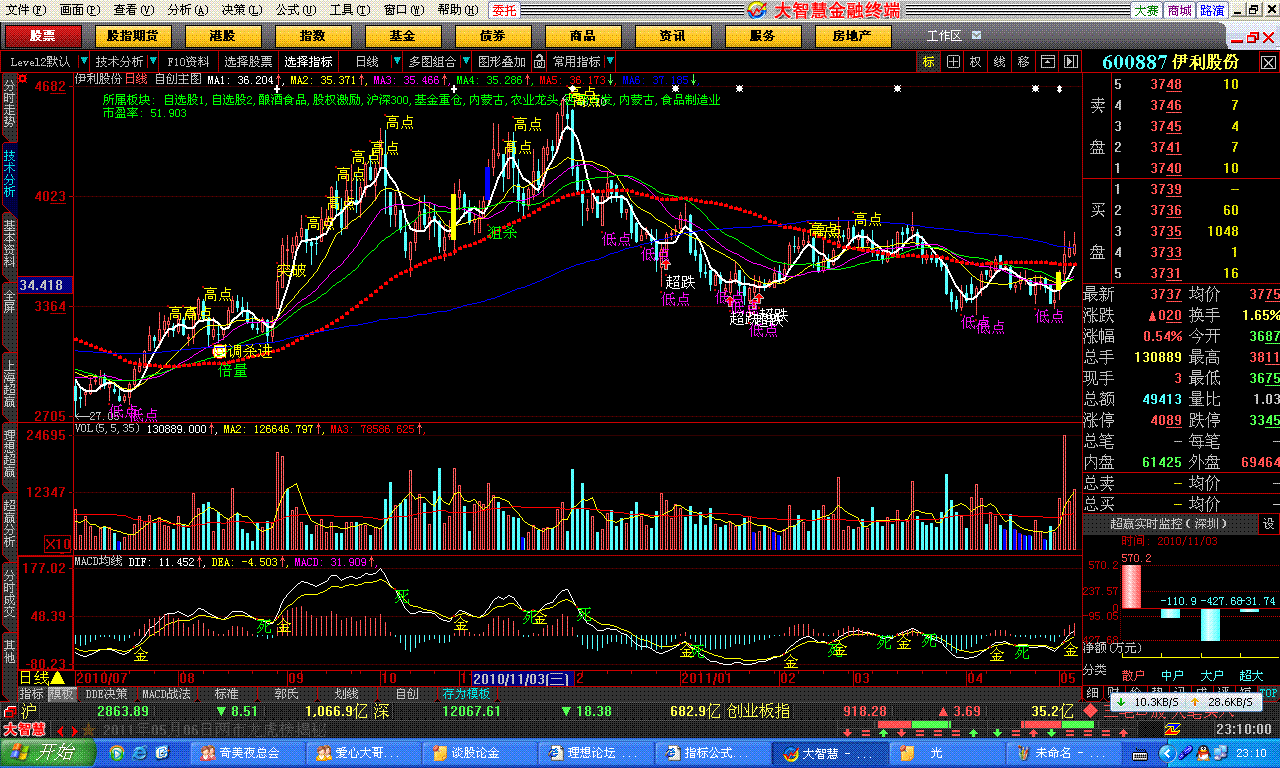
Task: Switch to the 股指期货 category tab
Action: click(x=133, y=36)
